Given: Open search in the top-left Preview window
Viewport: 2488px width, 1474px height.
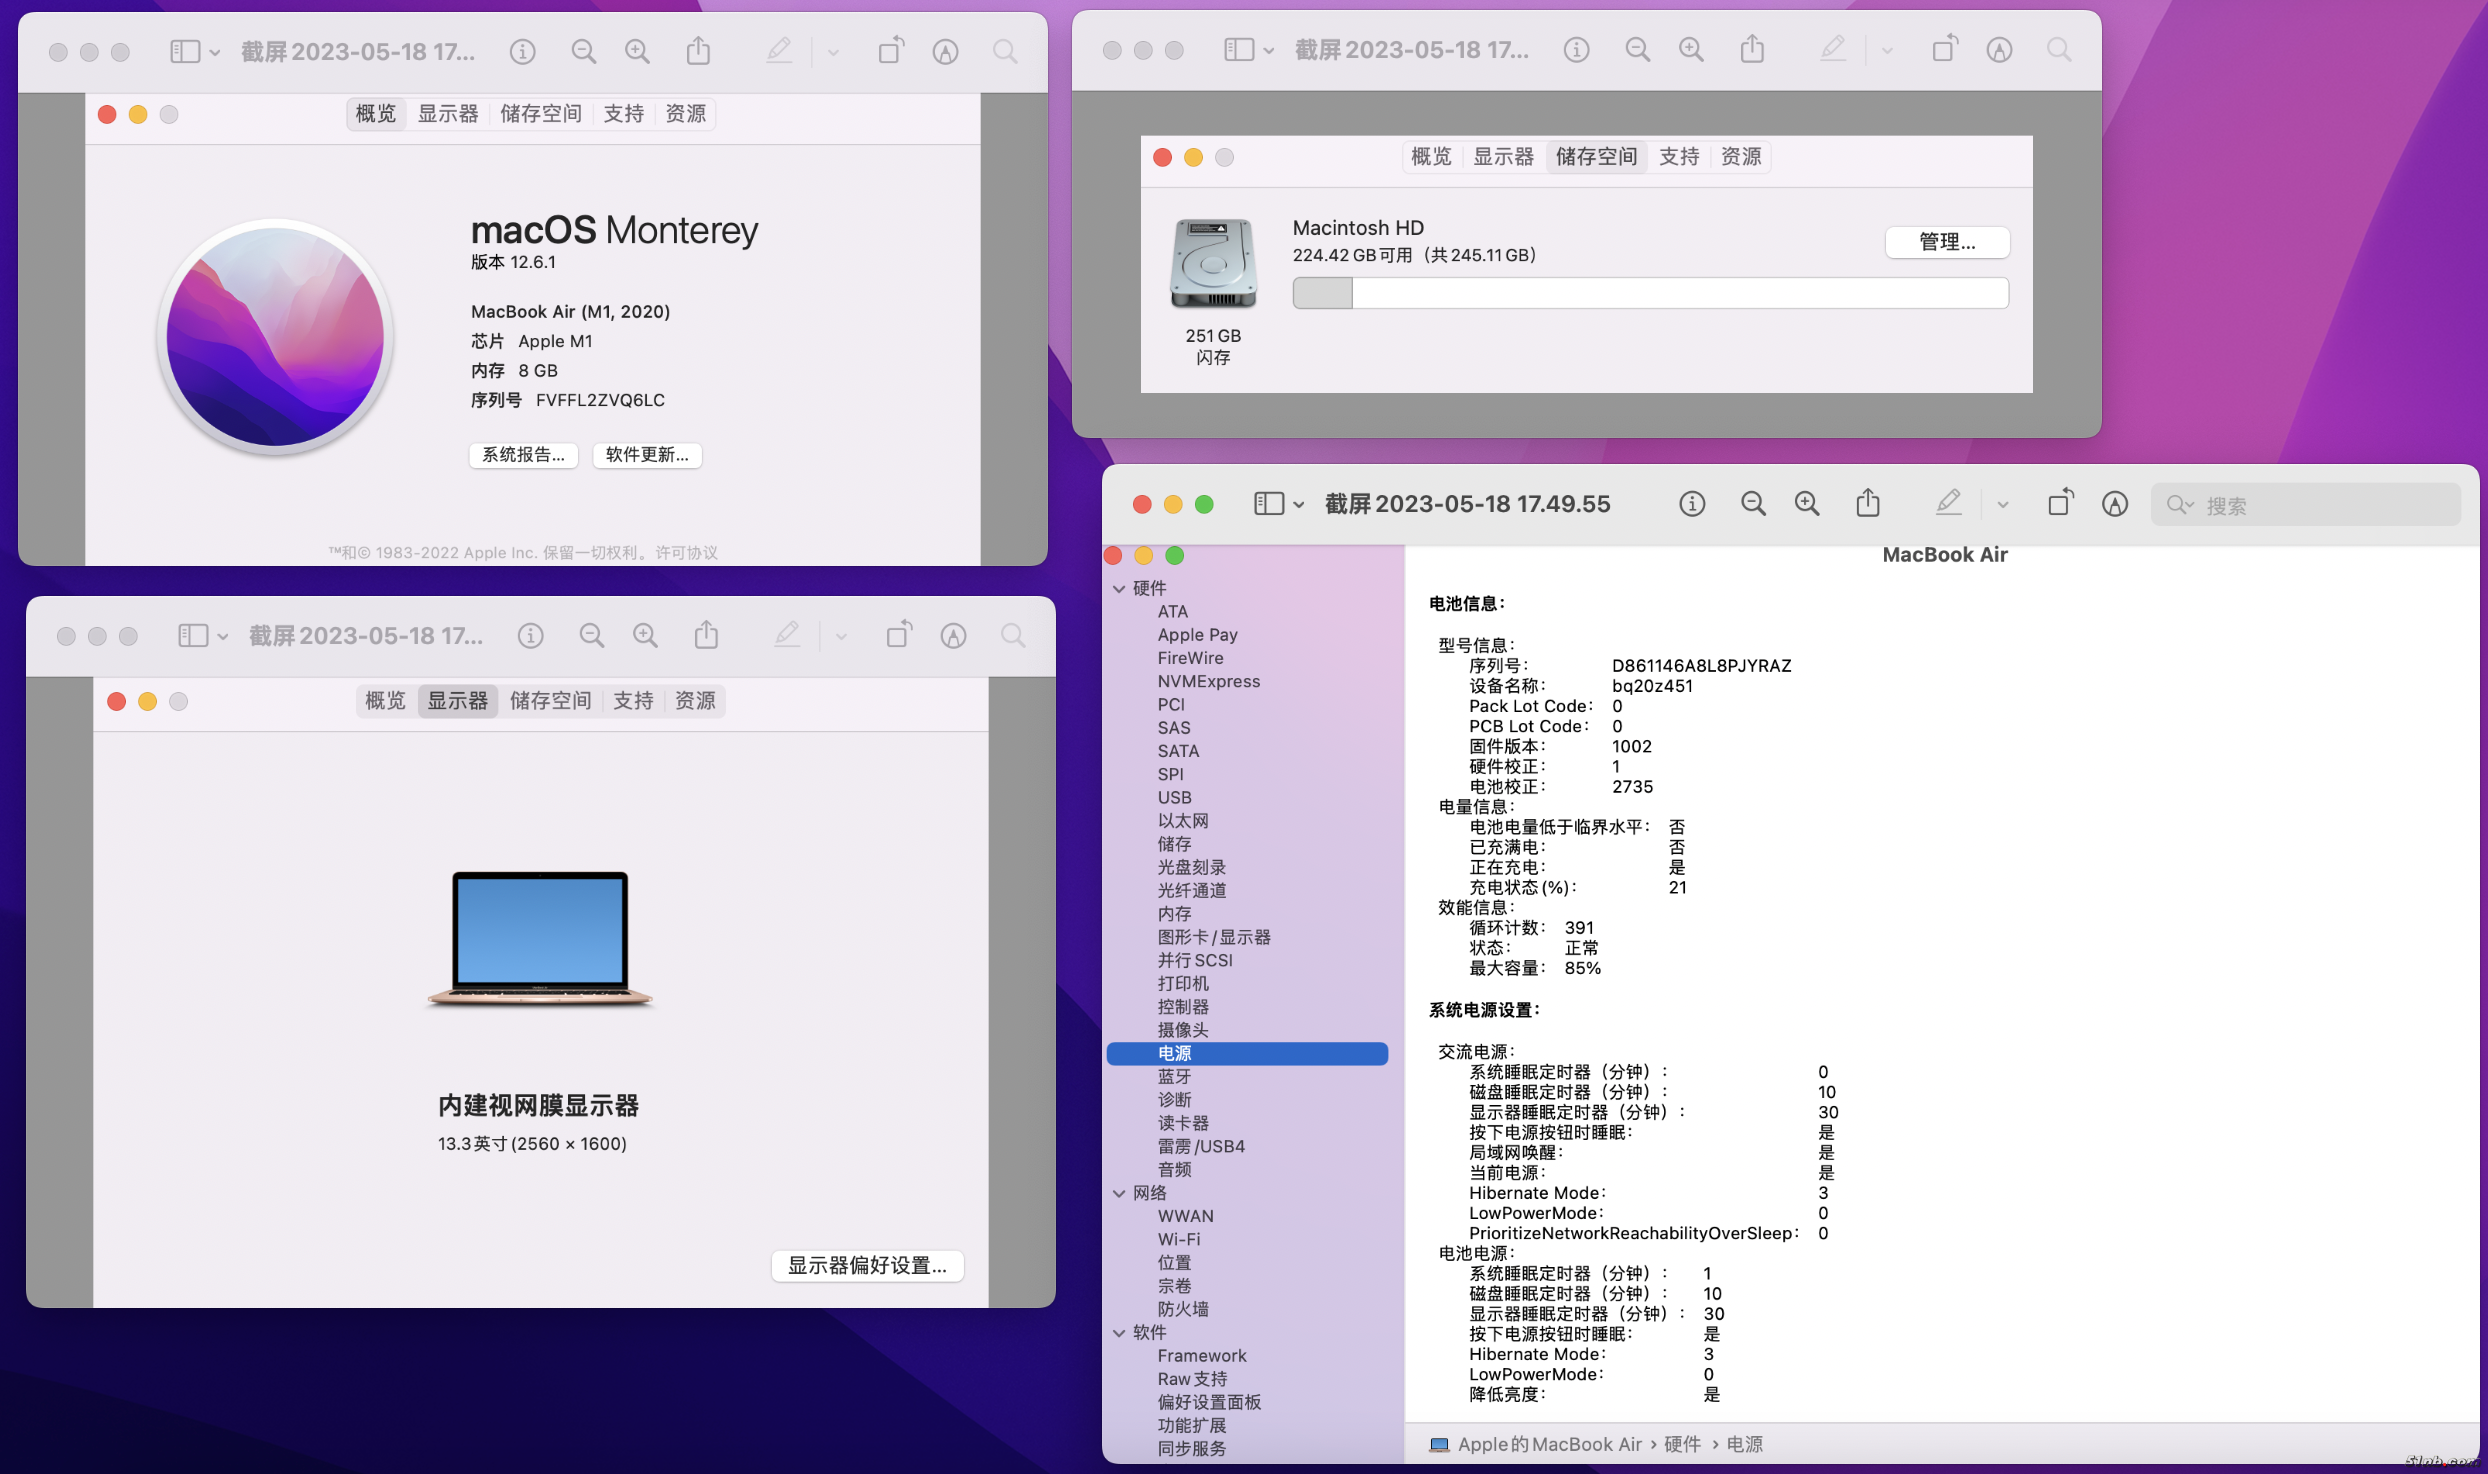Looking at the screenshot, I should (x=1005, y=52).
